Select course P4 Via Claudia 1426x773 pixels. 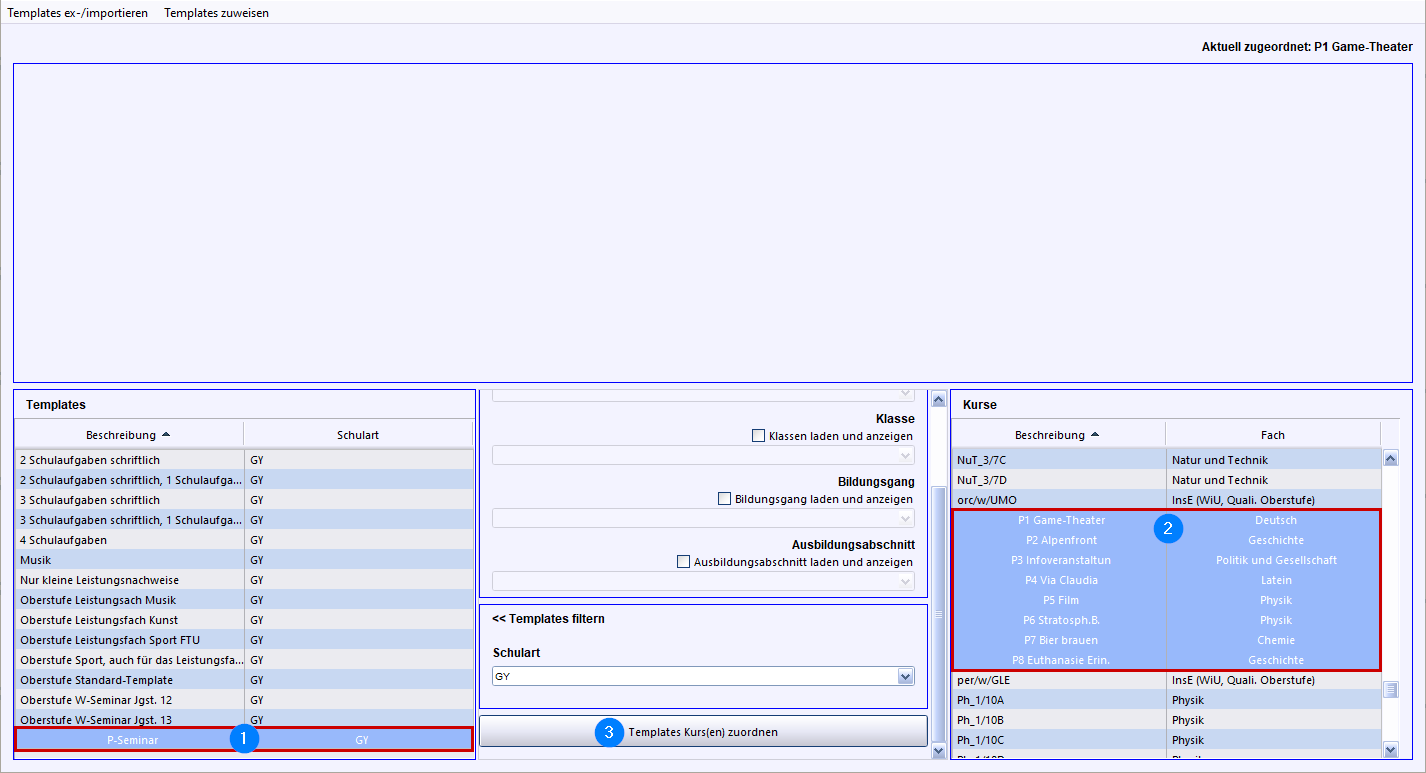[x=1166, y=580]
